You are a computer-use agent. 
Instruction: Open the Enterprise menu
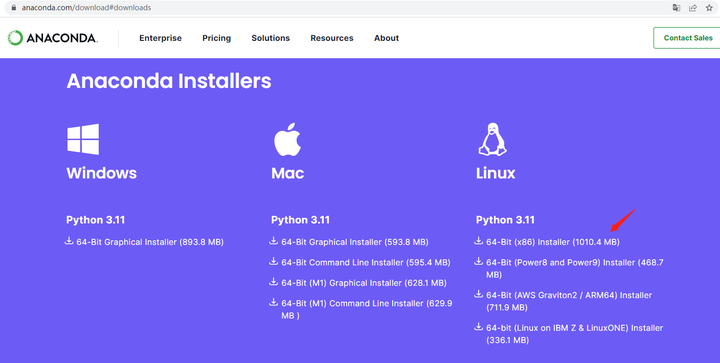point(160,38)
